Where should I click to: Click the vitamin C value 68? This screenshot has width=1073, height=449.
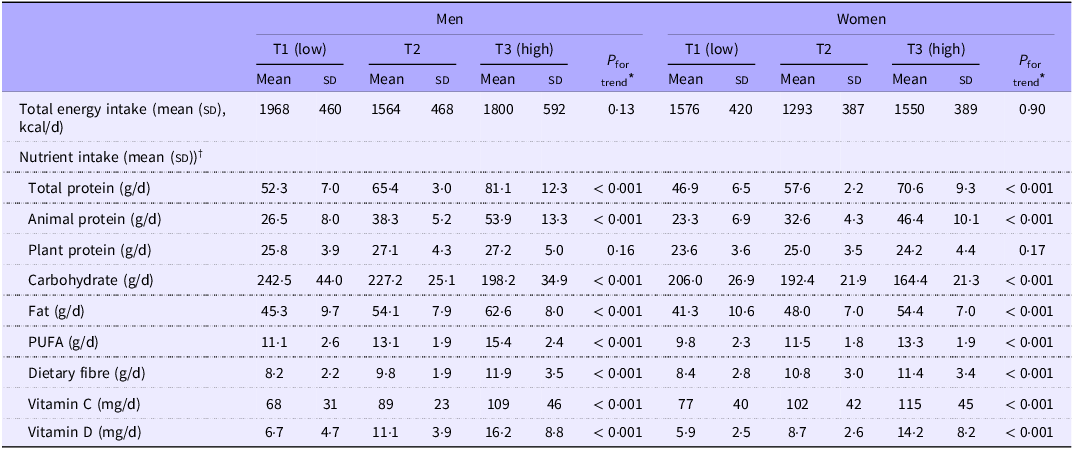[x=274, y=403]
